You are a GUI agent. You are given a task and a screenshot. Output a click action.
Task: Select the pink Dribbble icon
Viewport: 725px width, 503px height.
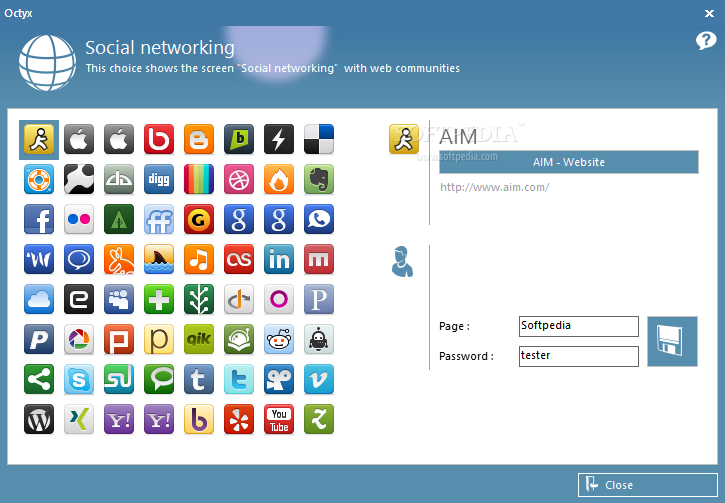coord(239,179)
